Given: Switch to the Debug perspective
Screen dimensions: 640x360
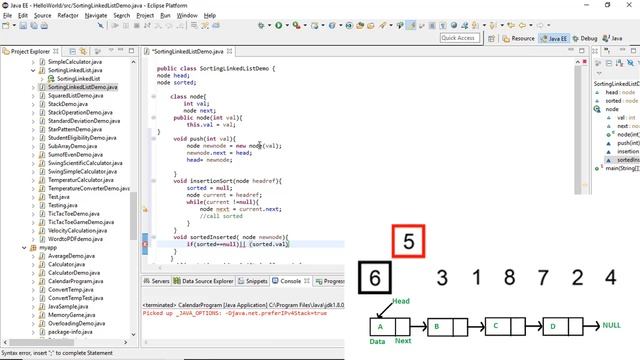Looking at the screenshot, I should coord(585,38).
